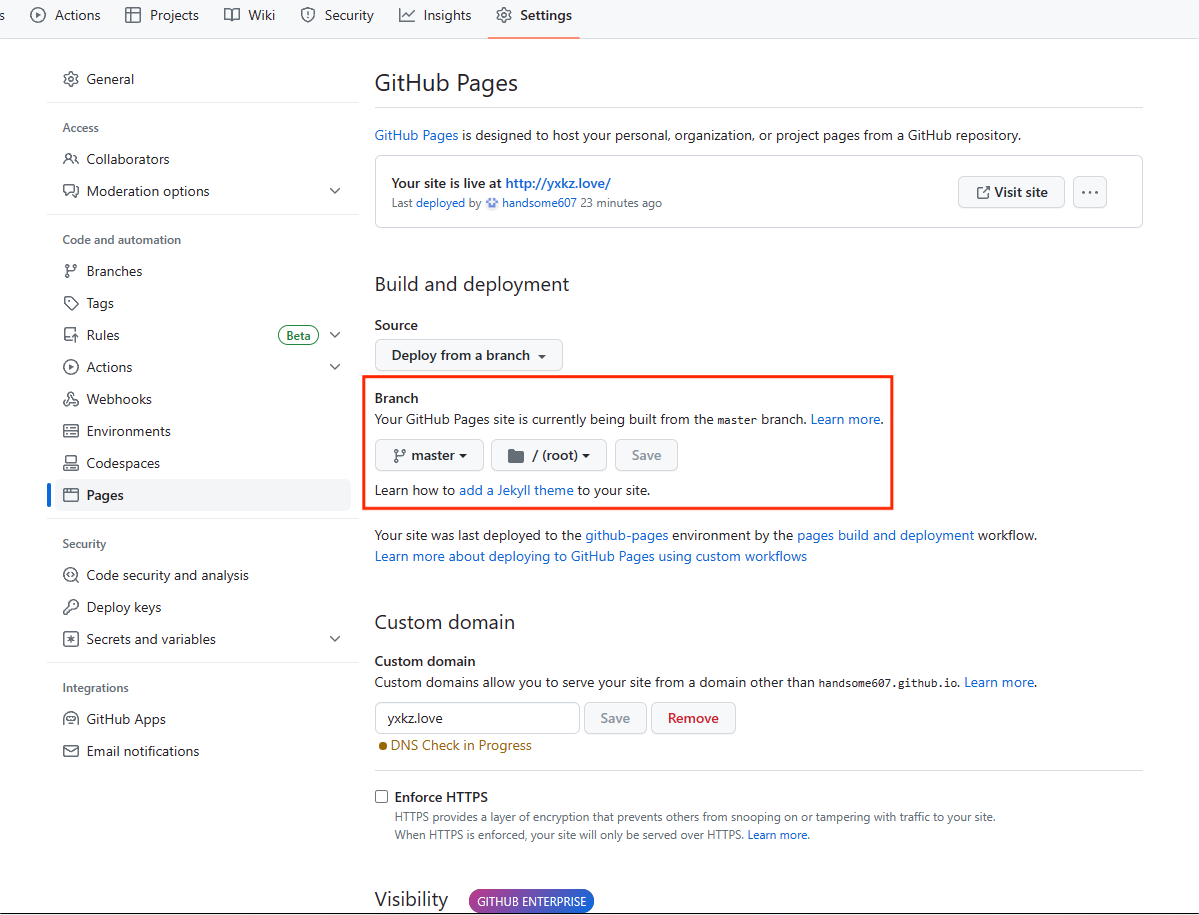This screenshot has height=915, width=1199.
Task: Expand the Secrets and variables section
Action: point(335,639)
